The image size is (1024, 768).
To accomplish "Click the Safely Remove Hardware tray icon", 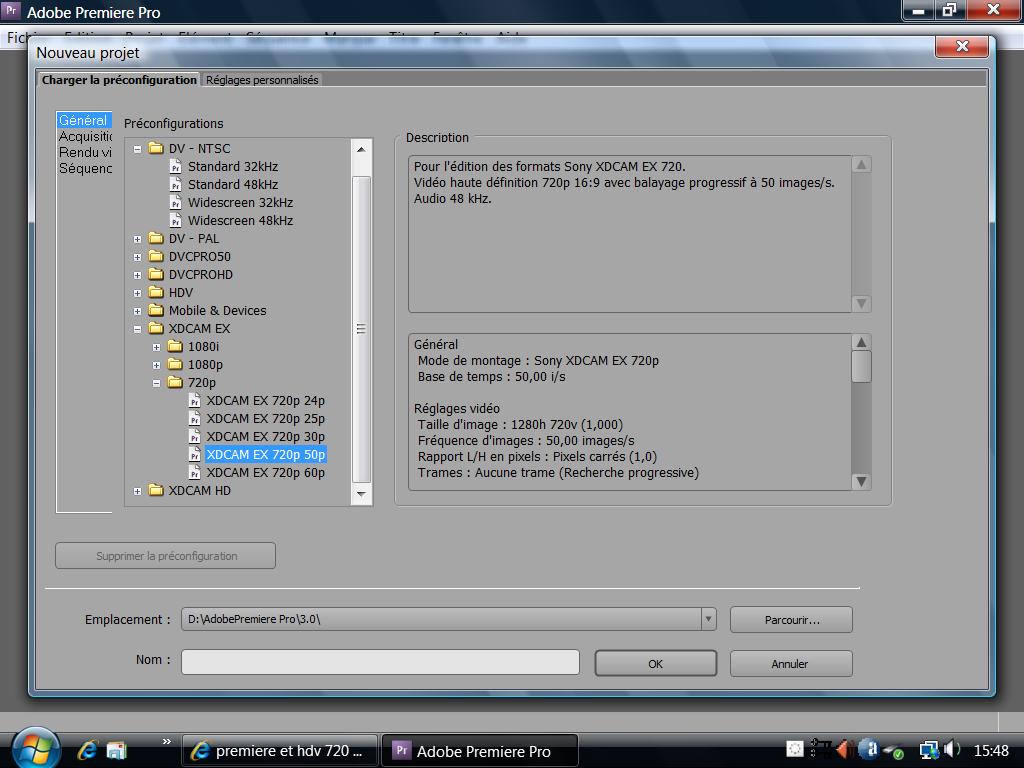I will click(893, 751).
